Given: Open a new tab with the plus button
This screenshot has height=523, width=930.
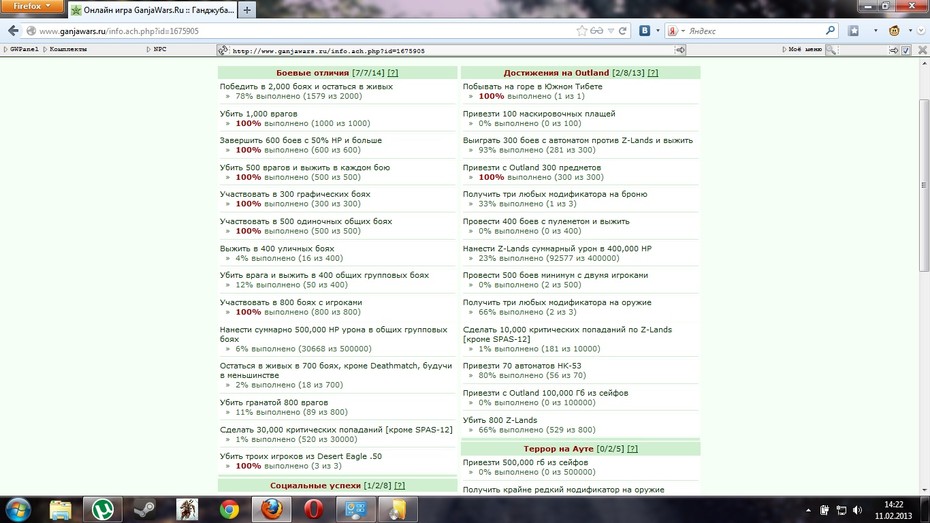Looking at the screenshot, I should pyautogui.click(x=247, y=10).
